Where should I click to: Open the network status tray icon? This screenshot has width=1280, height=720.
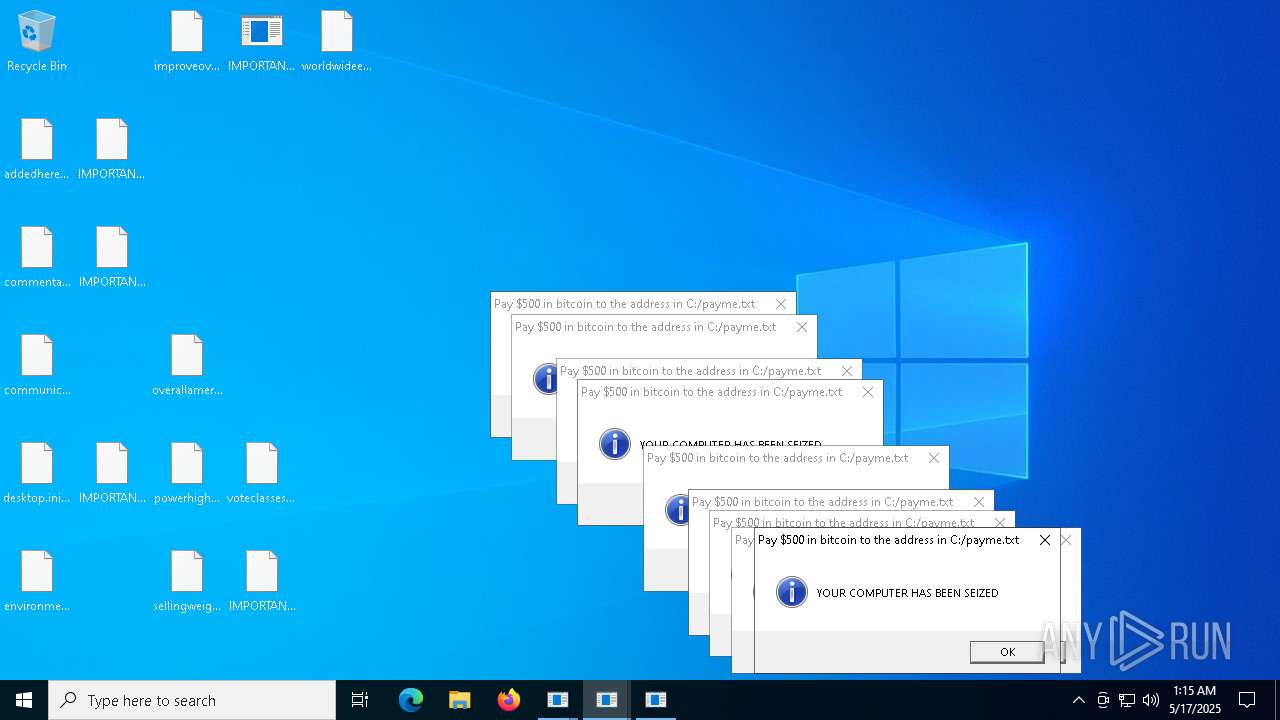(1127, 700)
